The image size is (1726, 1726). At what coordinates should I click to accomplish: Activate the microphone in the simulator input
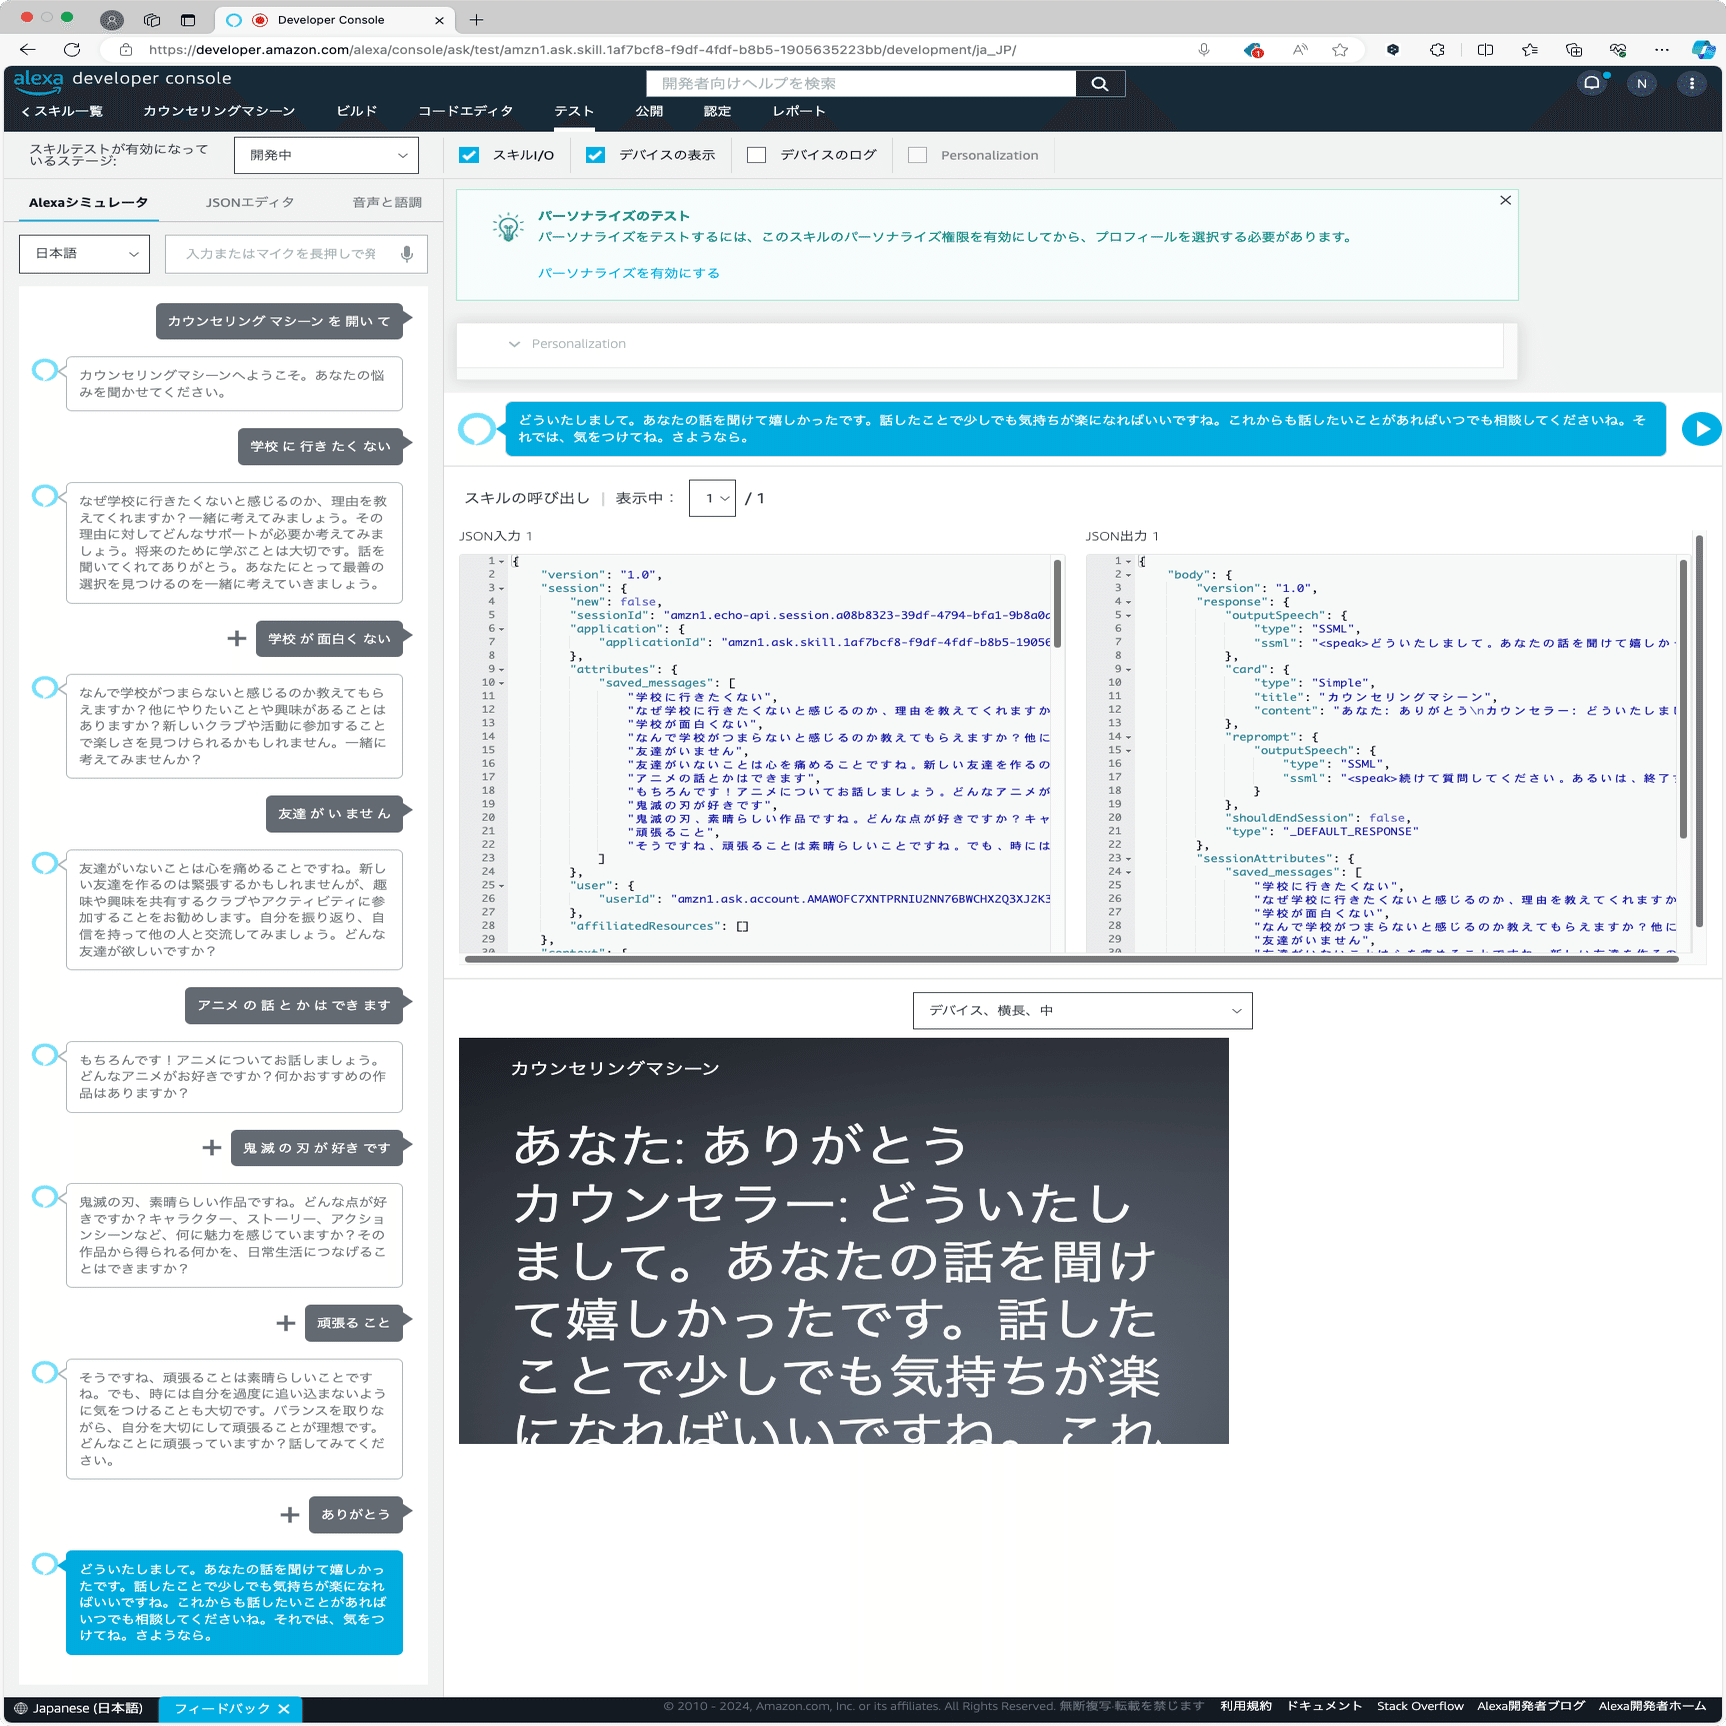pyautogui.click(x=406, y=254)
